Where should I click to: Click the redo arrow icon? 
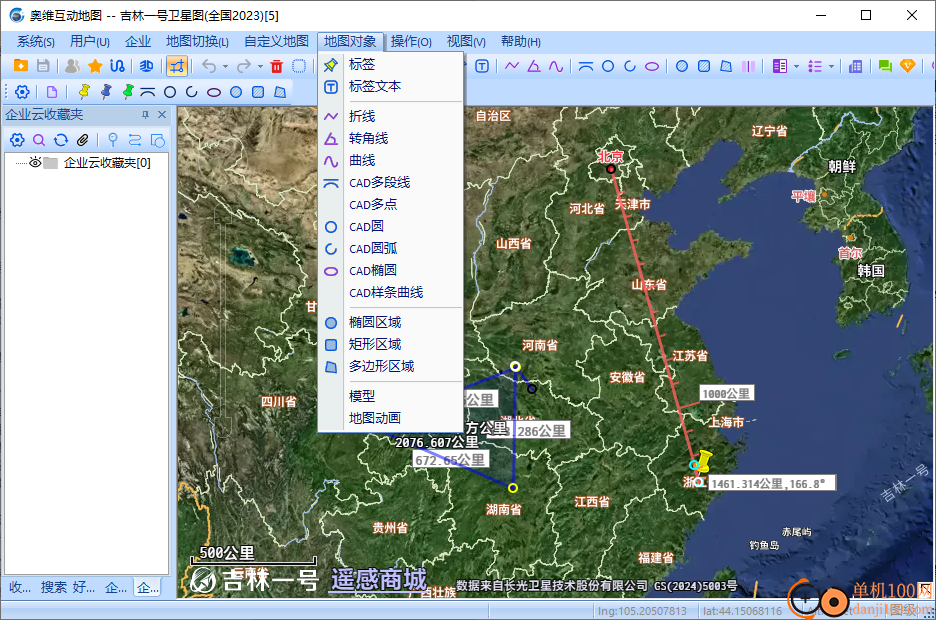tap(244, 66)
